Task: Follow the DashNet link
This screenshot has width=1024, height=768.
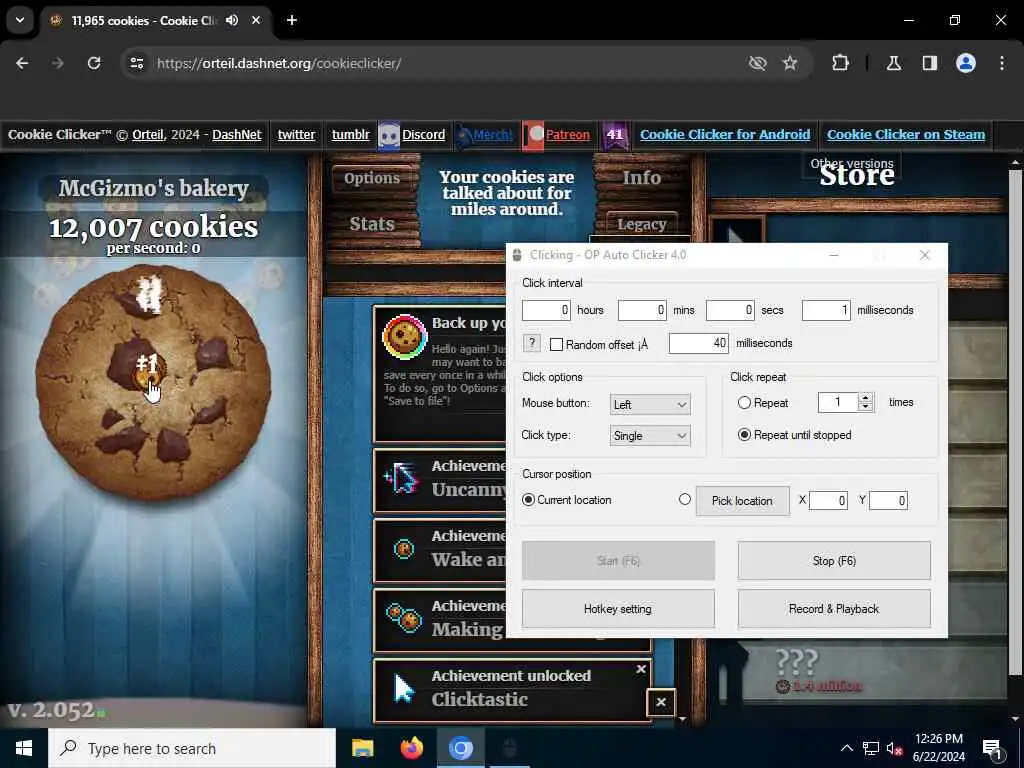Action: click(x=236, y=135)
